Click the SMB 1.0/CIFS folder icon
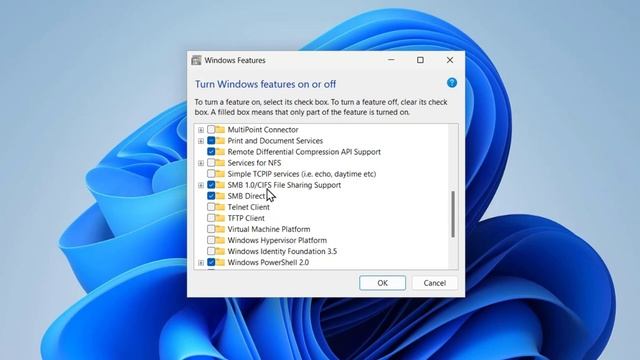This screenshot has height=360, width=640. click(220, 184)
